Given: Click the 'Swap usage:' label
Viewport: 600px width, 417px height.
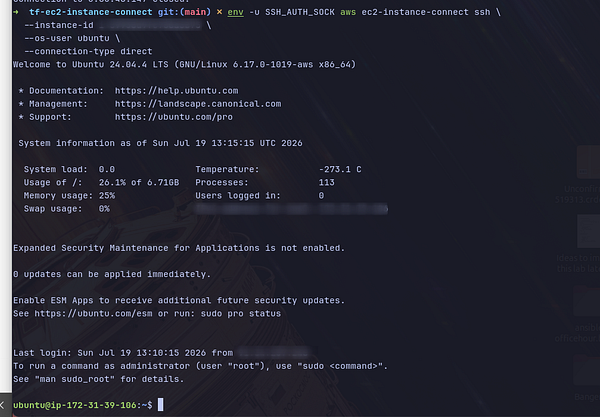Looking at the screenshot, I should pyautogui.click(x=53, y=209).
